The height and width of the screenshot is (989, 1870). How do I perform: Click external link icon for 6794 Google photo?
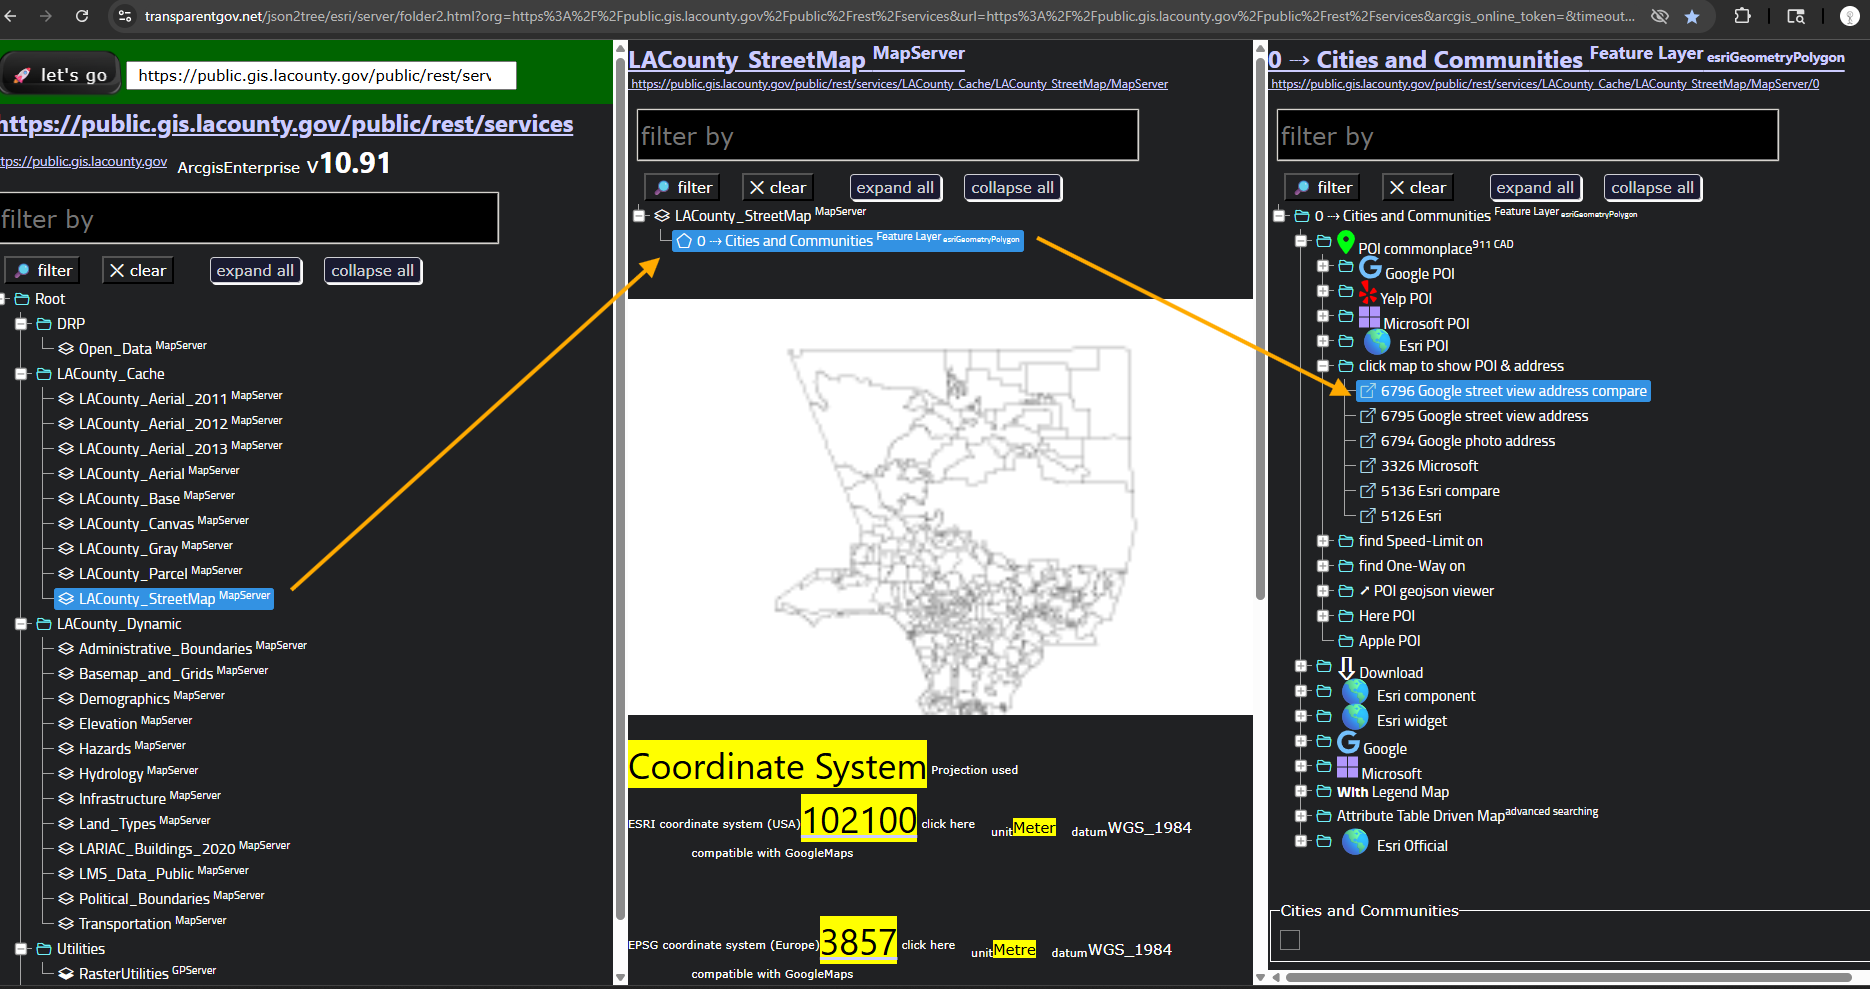click(x=1368, y=441)
